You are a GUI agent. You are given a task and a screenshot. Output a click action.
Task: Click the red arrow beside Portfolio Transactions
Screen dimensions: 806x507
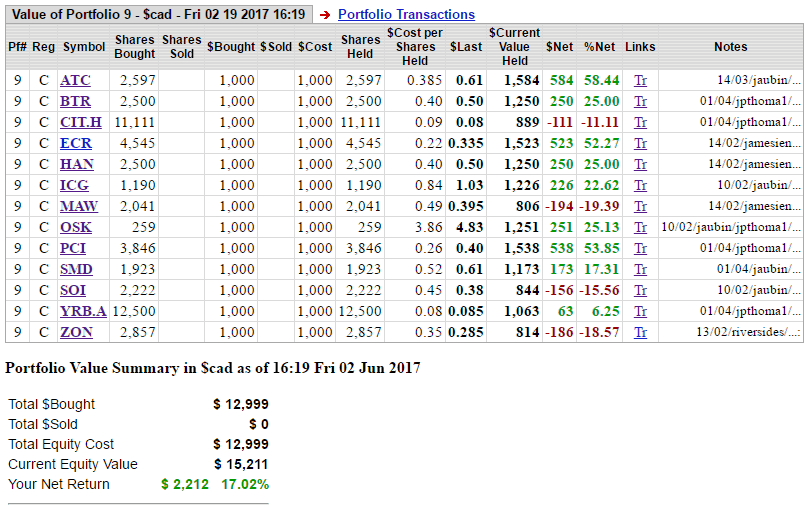pyautogui.click(x=325, y=15)
